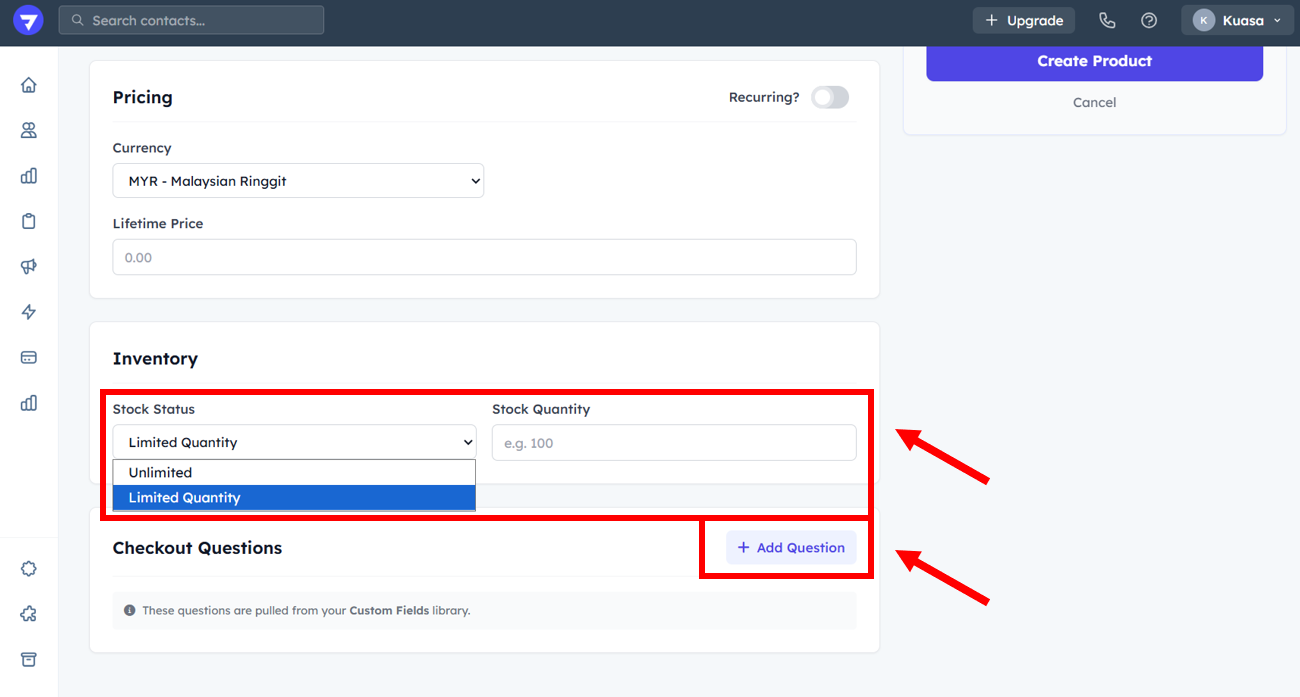Image resolution: width=1300 pixels, height=697 pixels.
Task: Click the Stock Quantity input field
Action: point(674,443)
